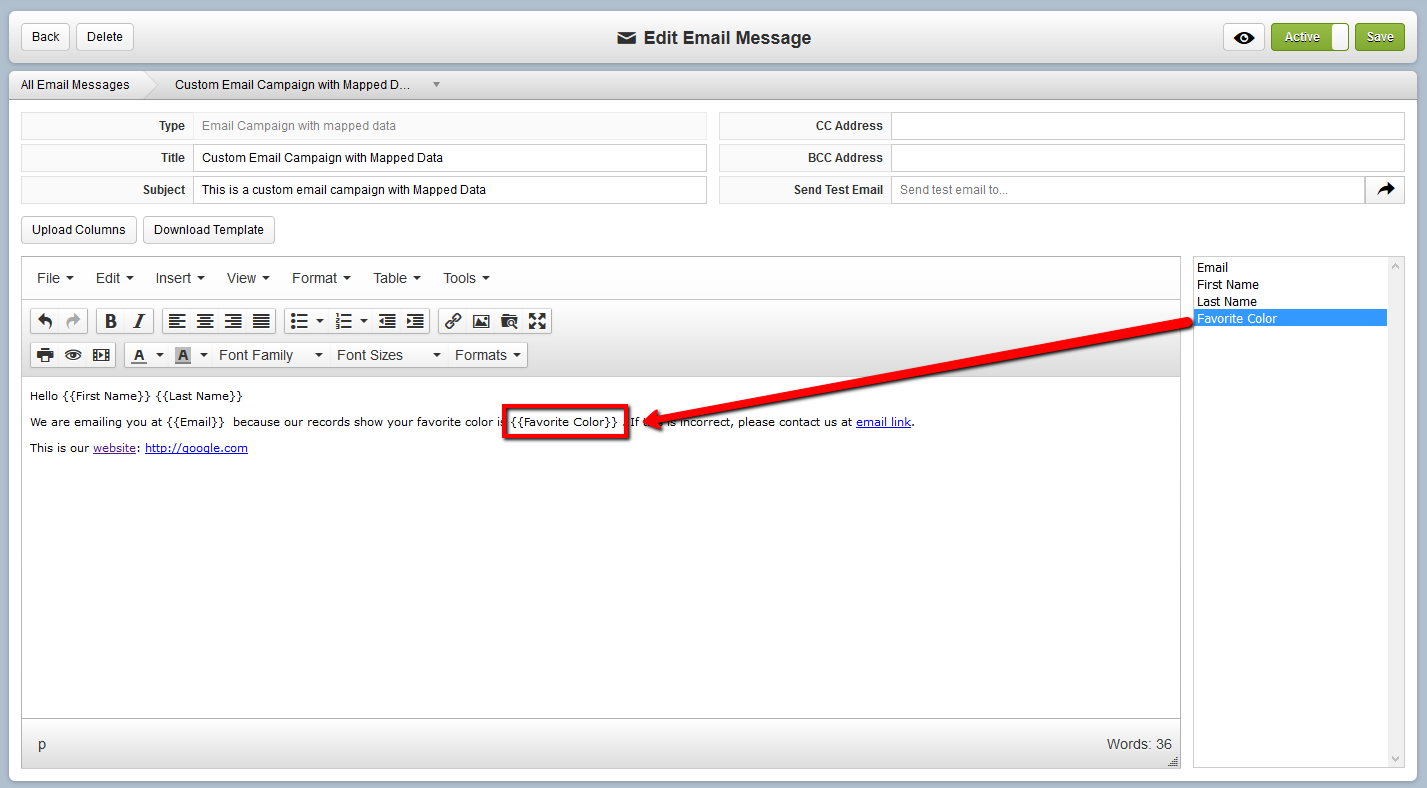The image size is (1427, 788).
Task: Save the email message
Action: [1380, 37]
